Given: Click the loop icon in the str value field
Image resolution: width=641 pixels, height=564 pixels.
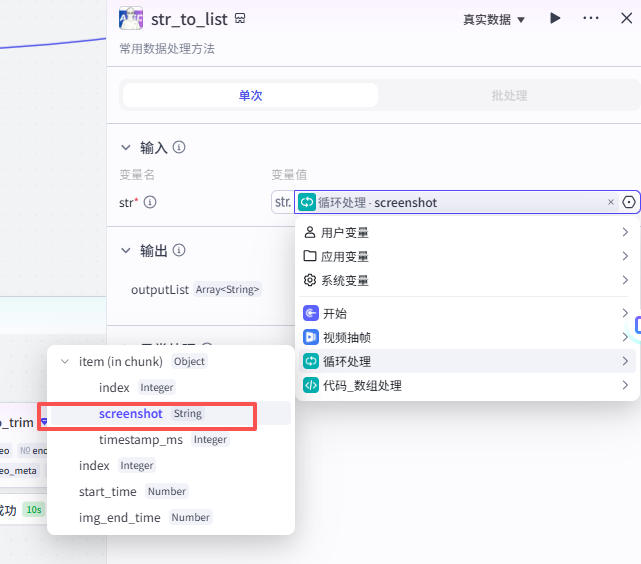Looking at the screenshot, I should [307, 202].
